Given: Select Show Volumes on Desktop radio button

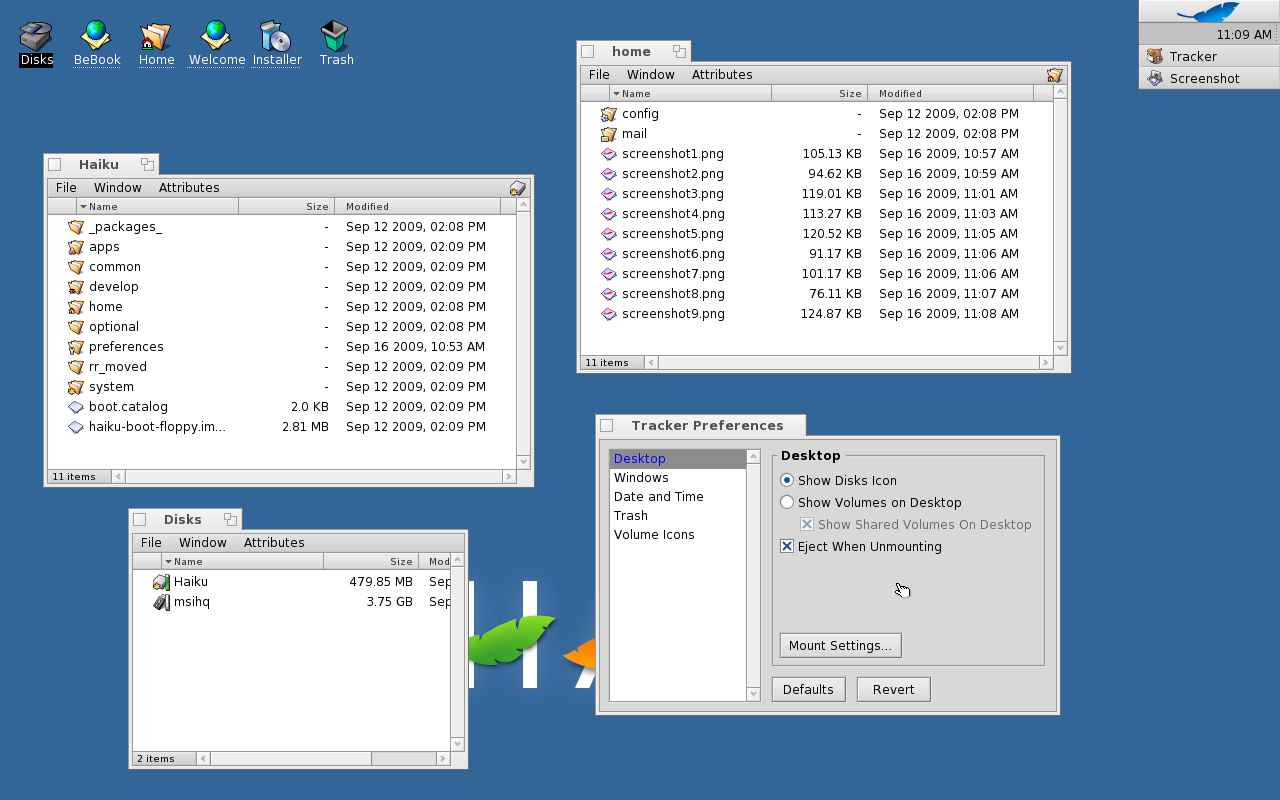Looking at the screenshot, I should (x=787, y=503).
